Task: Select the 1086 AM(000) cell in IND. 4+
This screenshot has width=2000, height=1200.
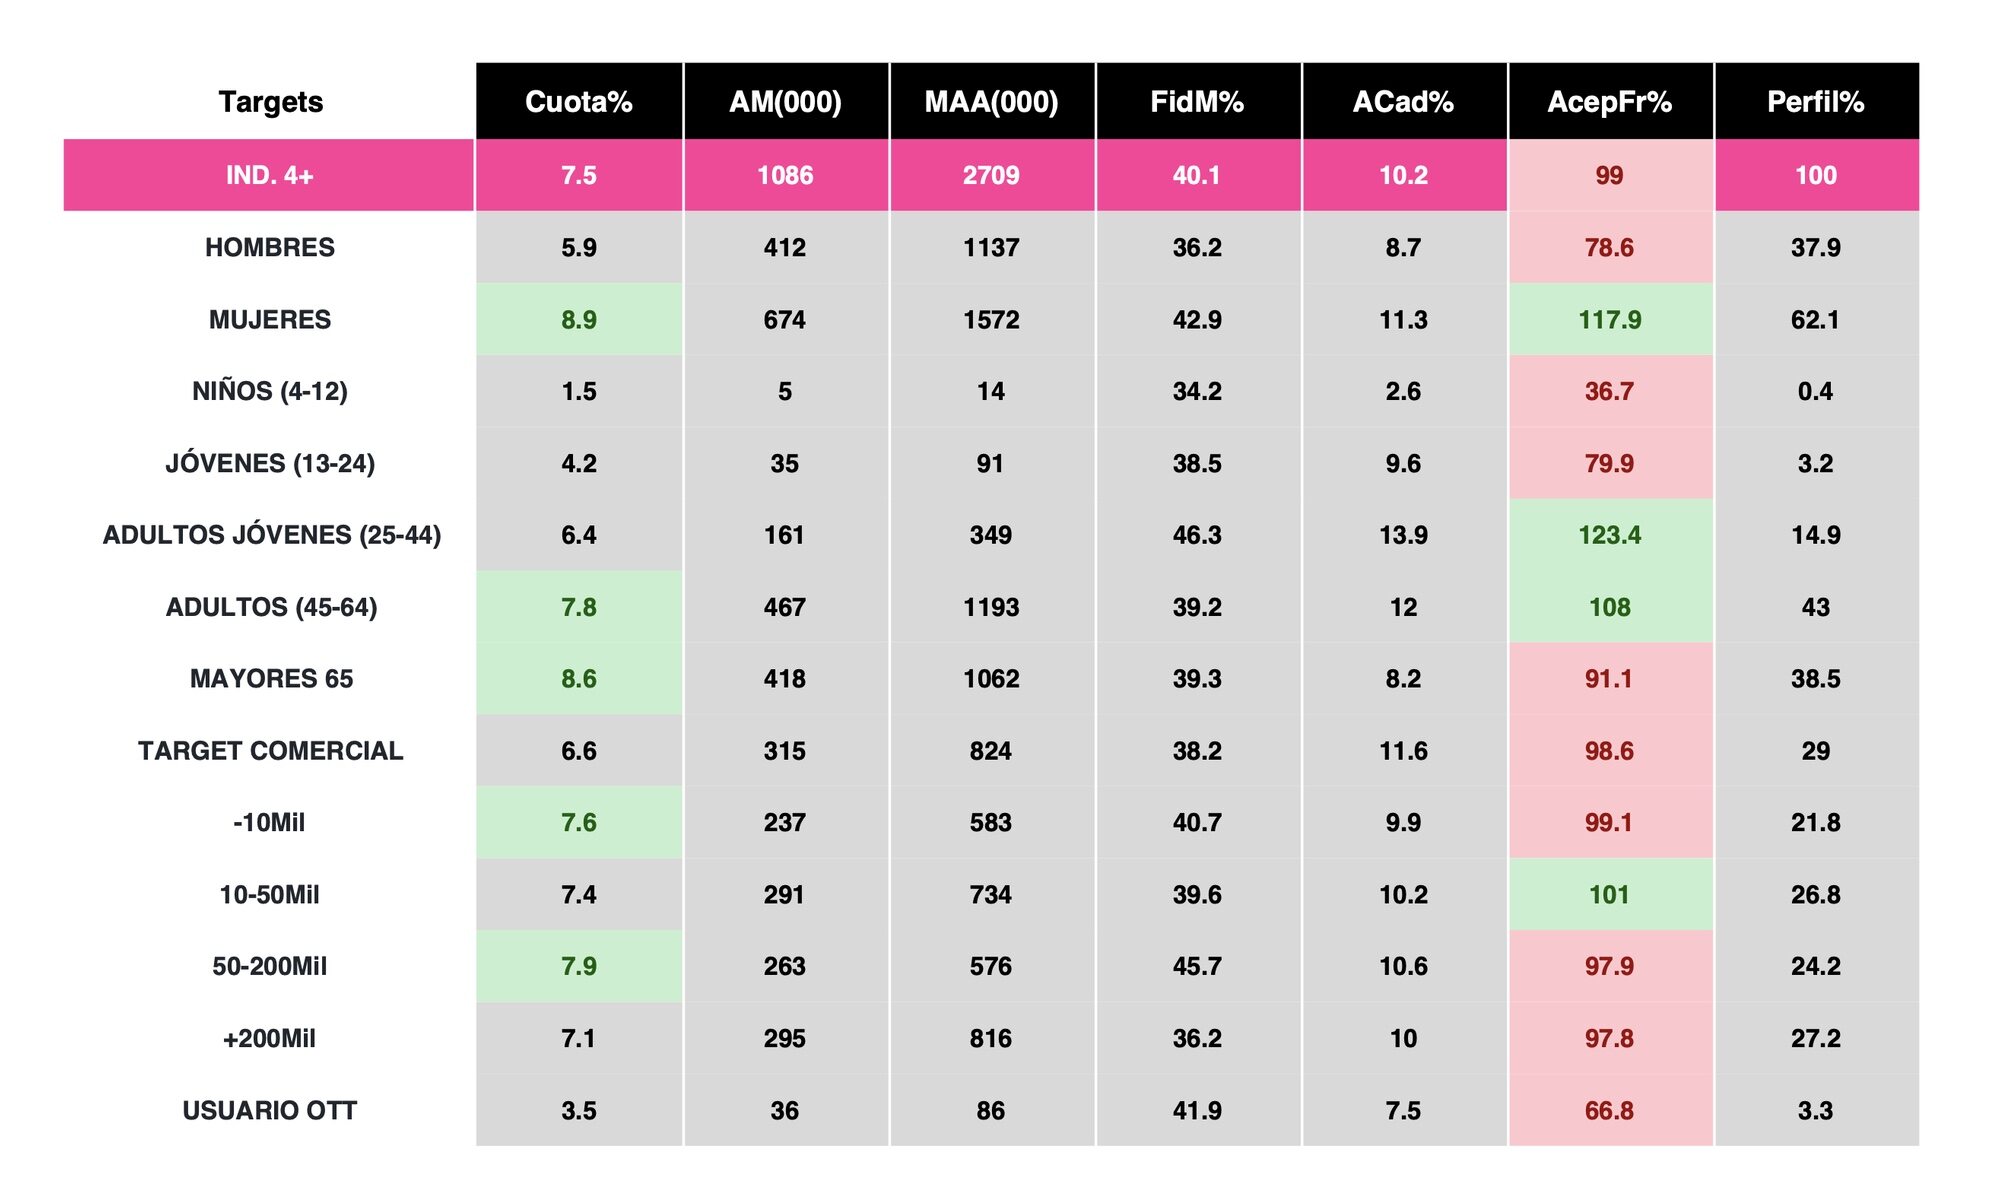Action: point(785,176)
